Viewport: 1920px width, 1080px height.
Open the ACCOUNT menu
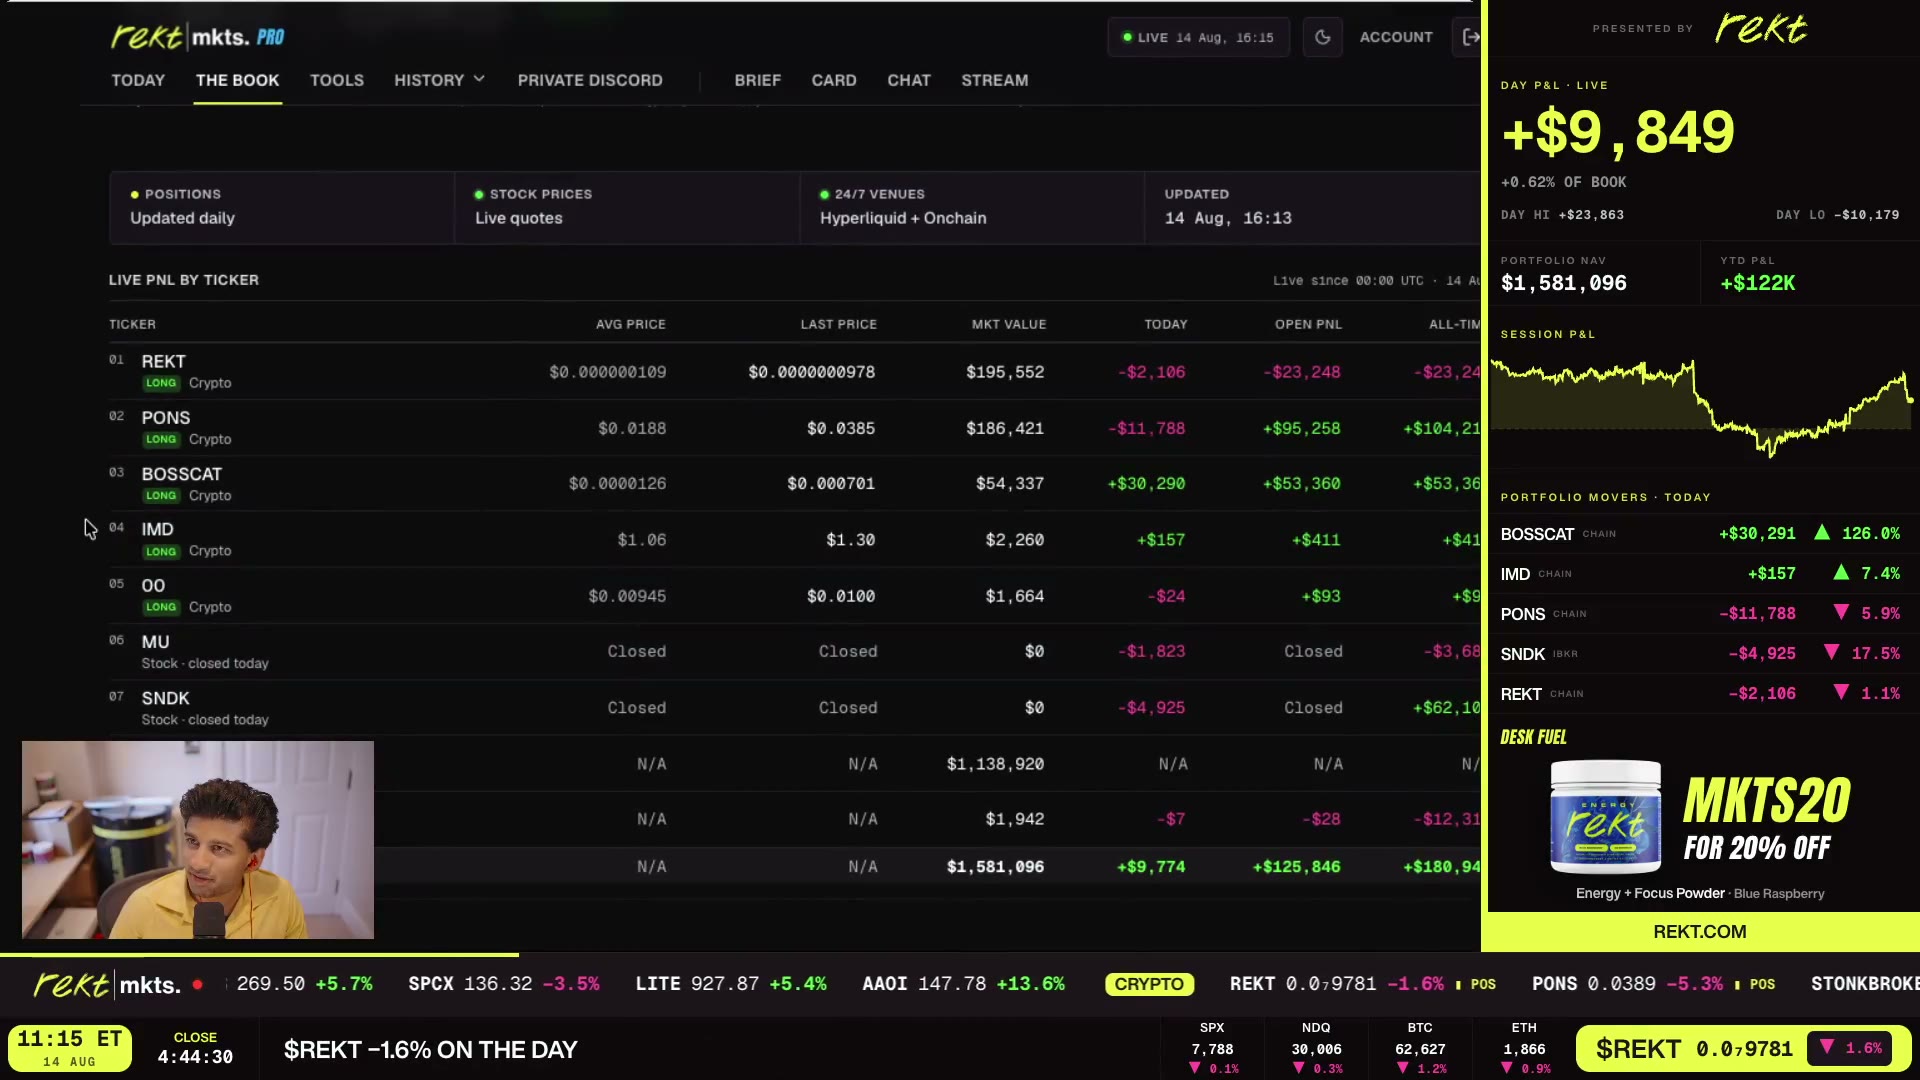coord(1396,37)
